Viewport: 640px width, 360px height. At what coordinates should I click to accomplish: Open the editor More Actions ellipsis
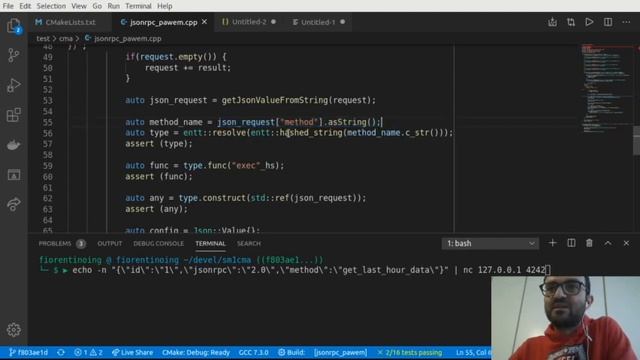[626, 22]
